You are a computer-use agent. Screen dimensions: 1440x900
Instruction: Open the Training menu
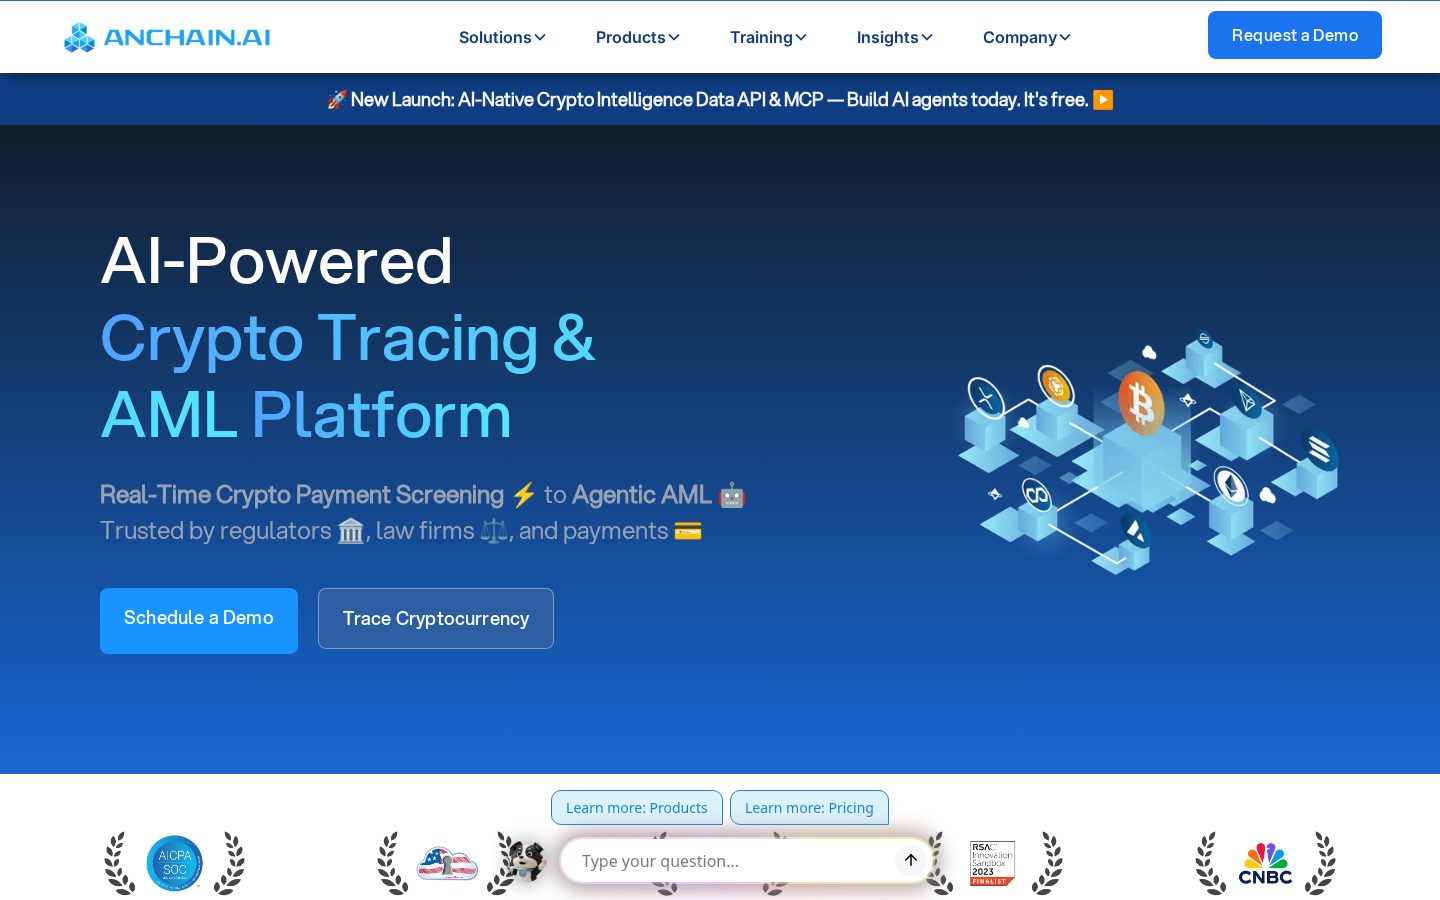[x=768, y=37]
